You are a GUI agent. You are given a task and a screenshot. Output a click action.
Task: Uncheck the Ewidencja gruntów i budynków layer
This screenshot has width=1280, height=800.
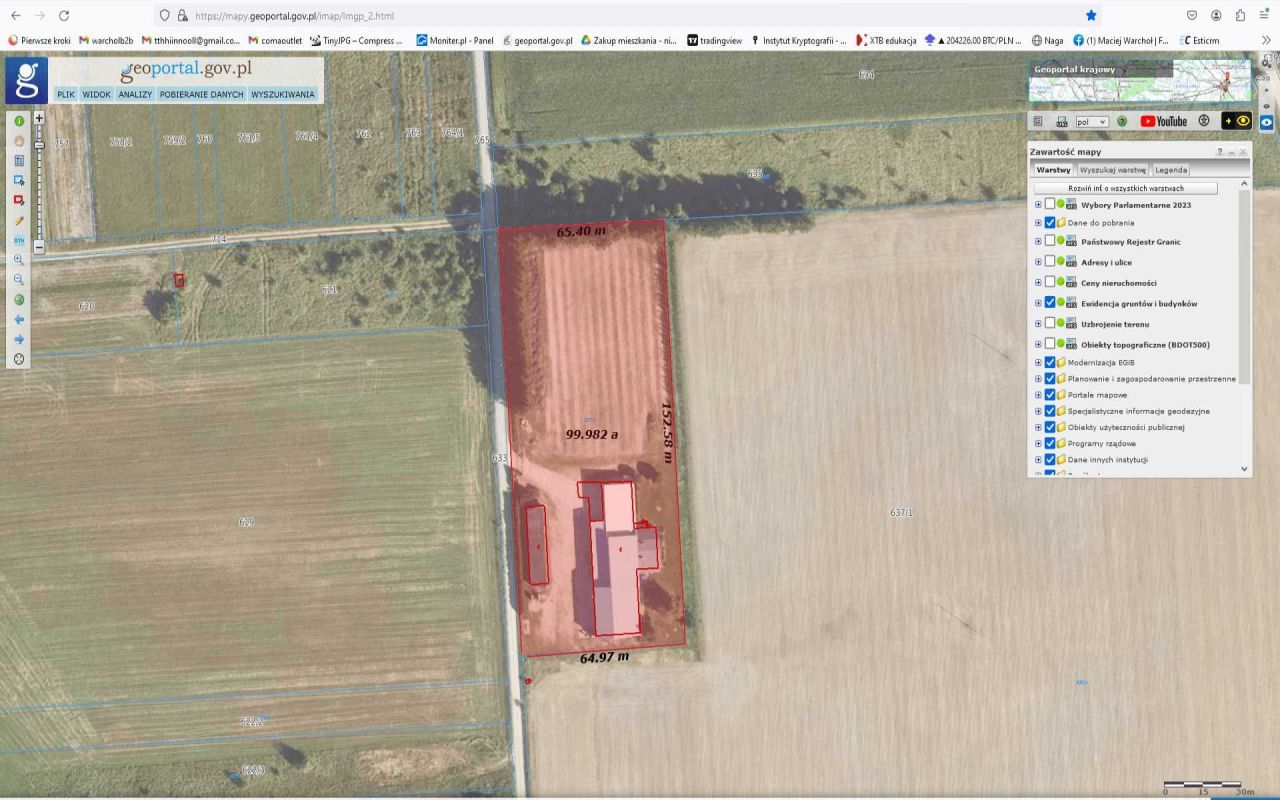click(1049, 303)
